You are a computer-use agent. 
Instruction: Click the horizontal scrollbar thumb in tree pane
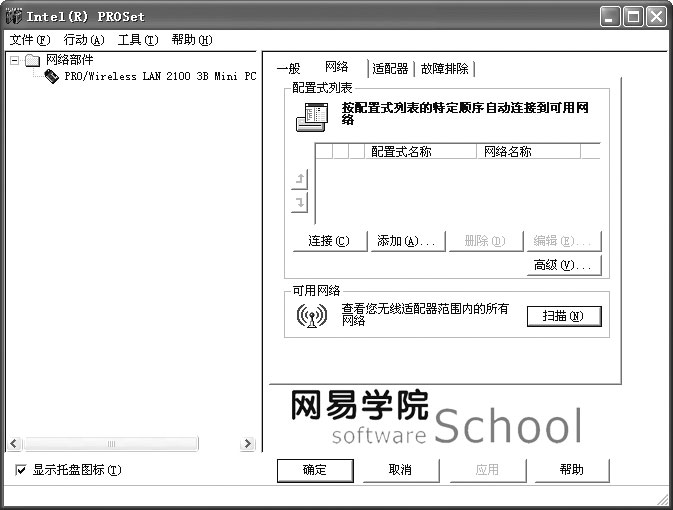pyautogui.click(x=111, y=443)
